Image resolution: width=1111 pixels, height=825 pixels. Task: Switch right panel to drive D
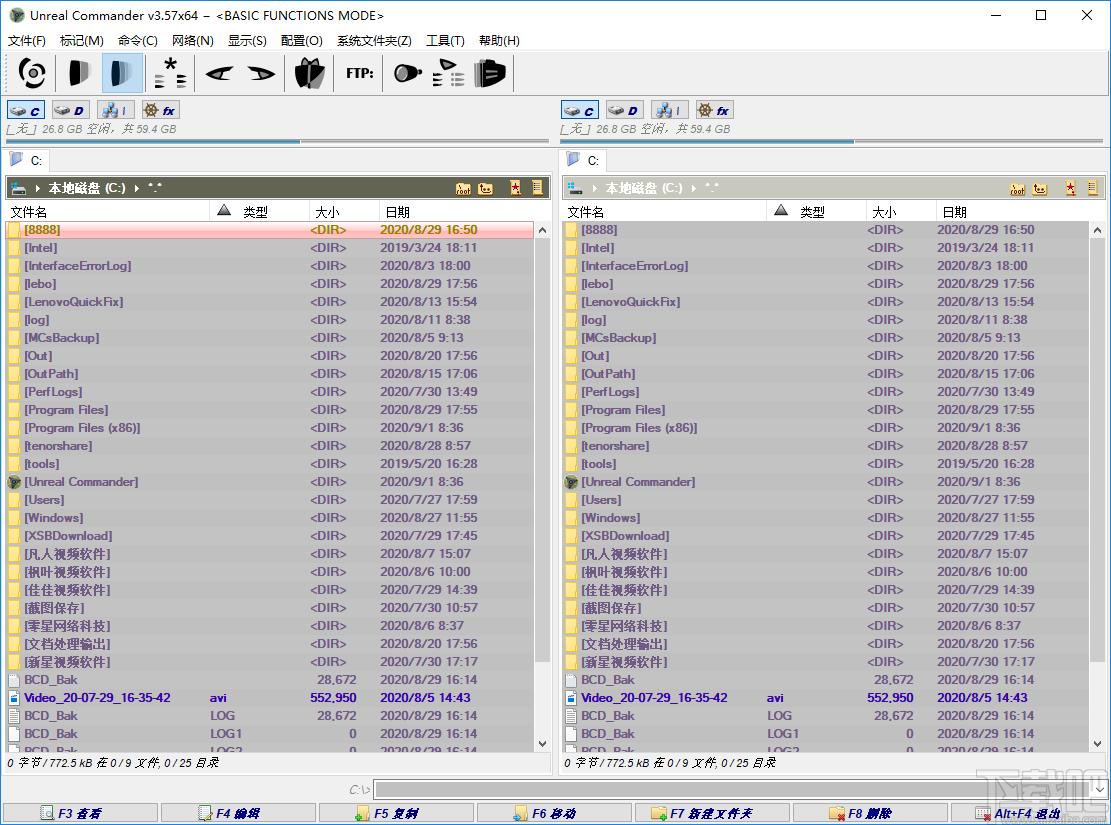pos(624,111)
